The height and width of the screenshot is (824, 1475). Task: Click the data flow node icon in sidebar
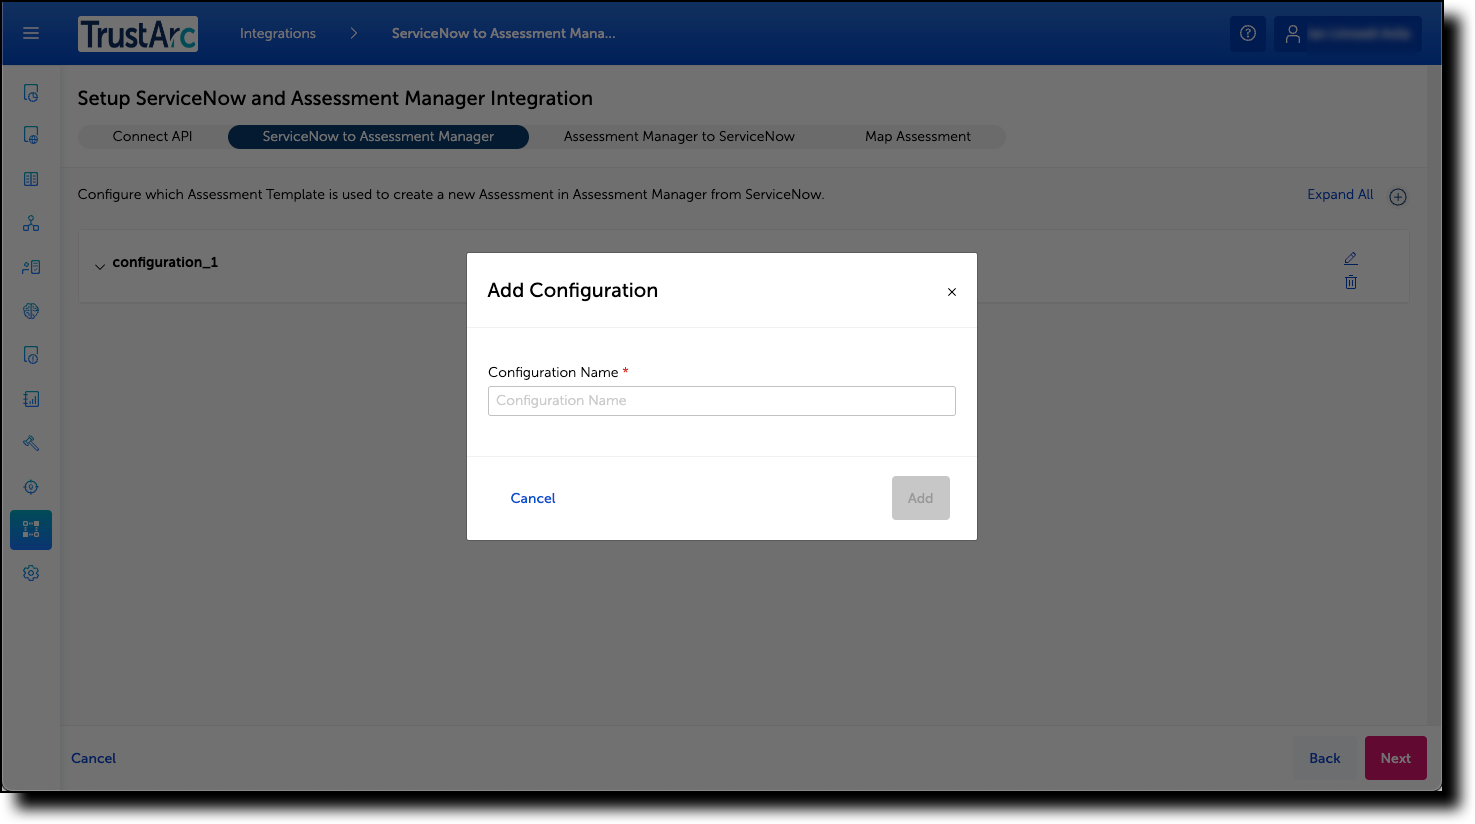tap(30, 223)
